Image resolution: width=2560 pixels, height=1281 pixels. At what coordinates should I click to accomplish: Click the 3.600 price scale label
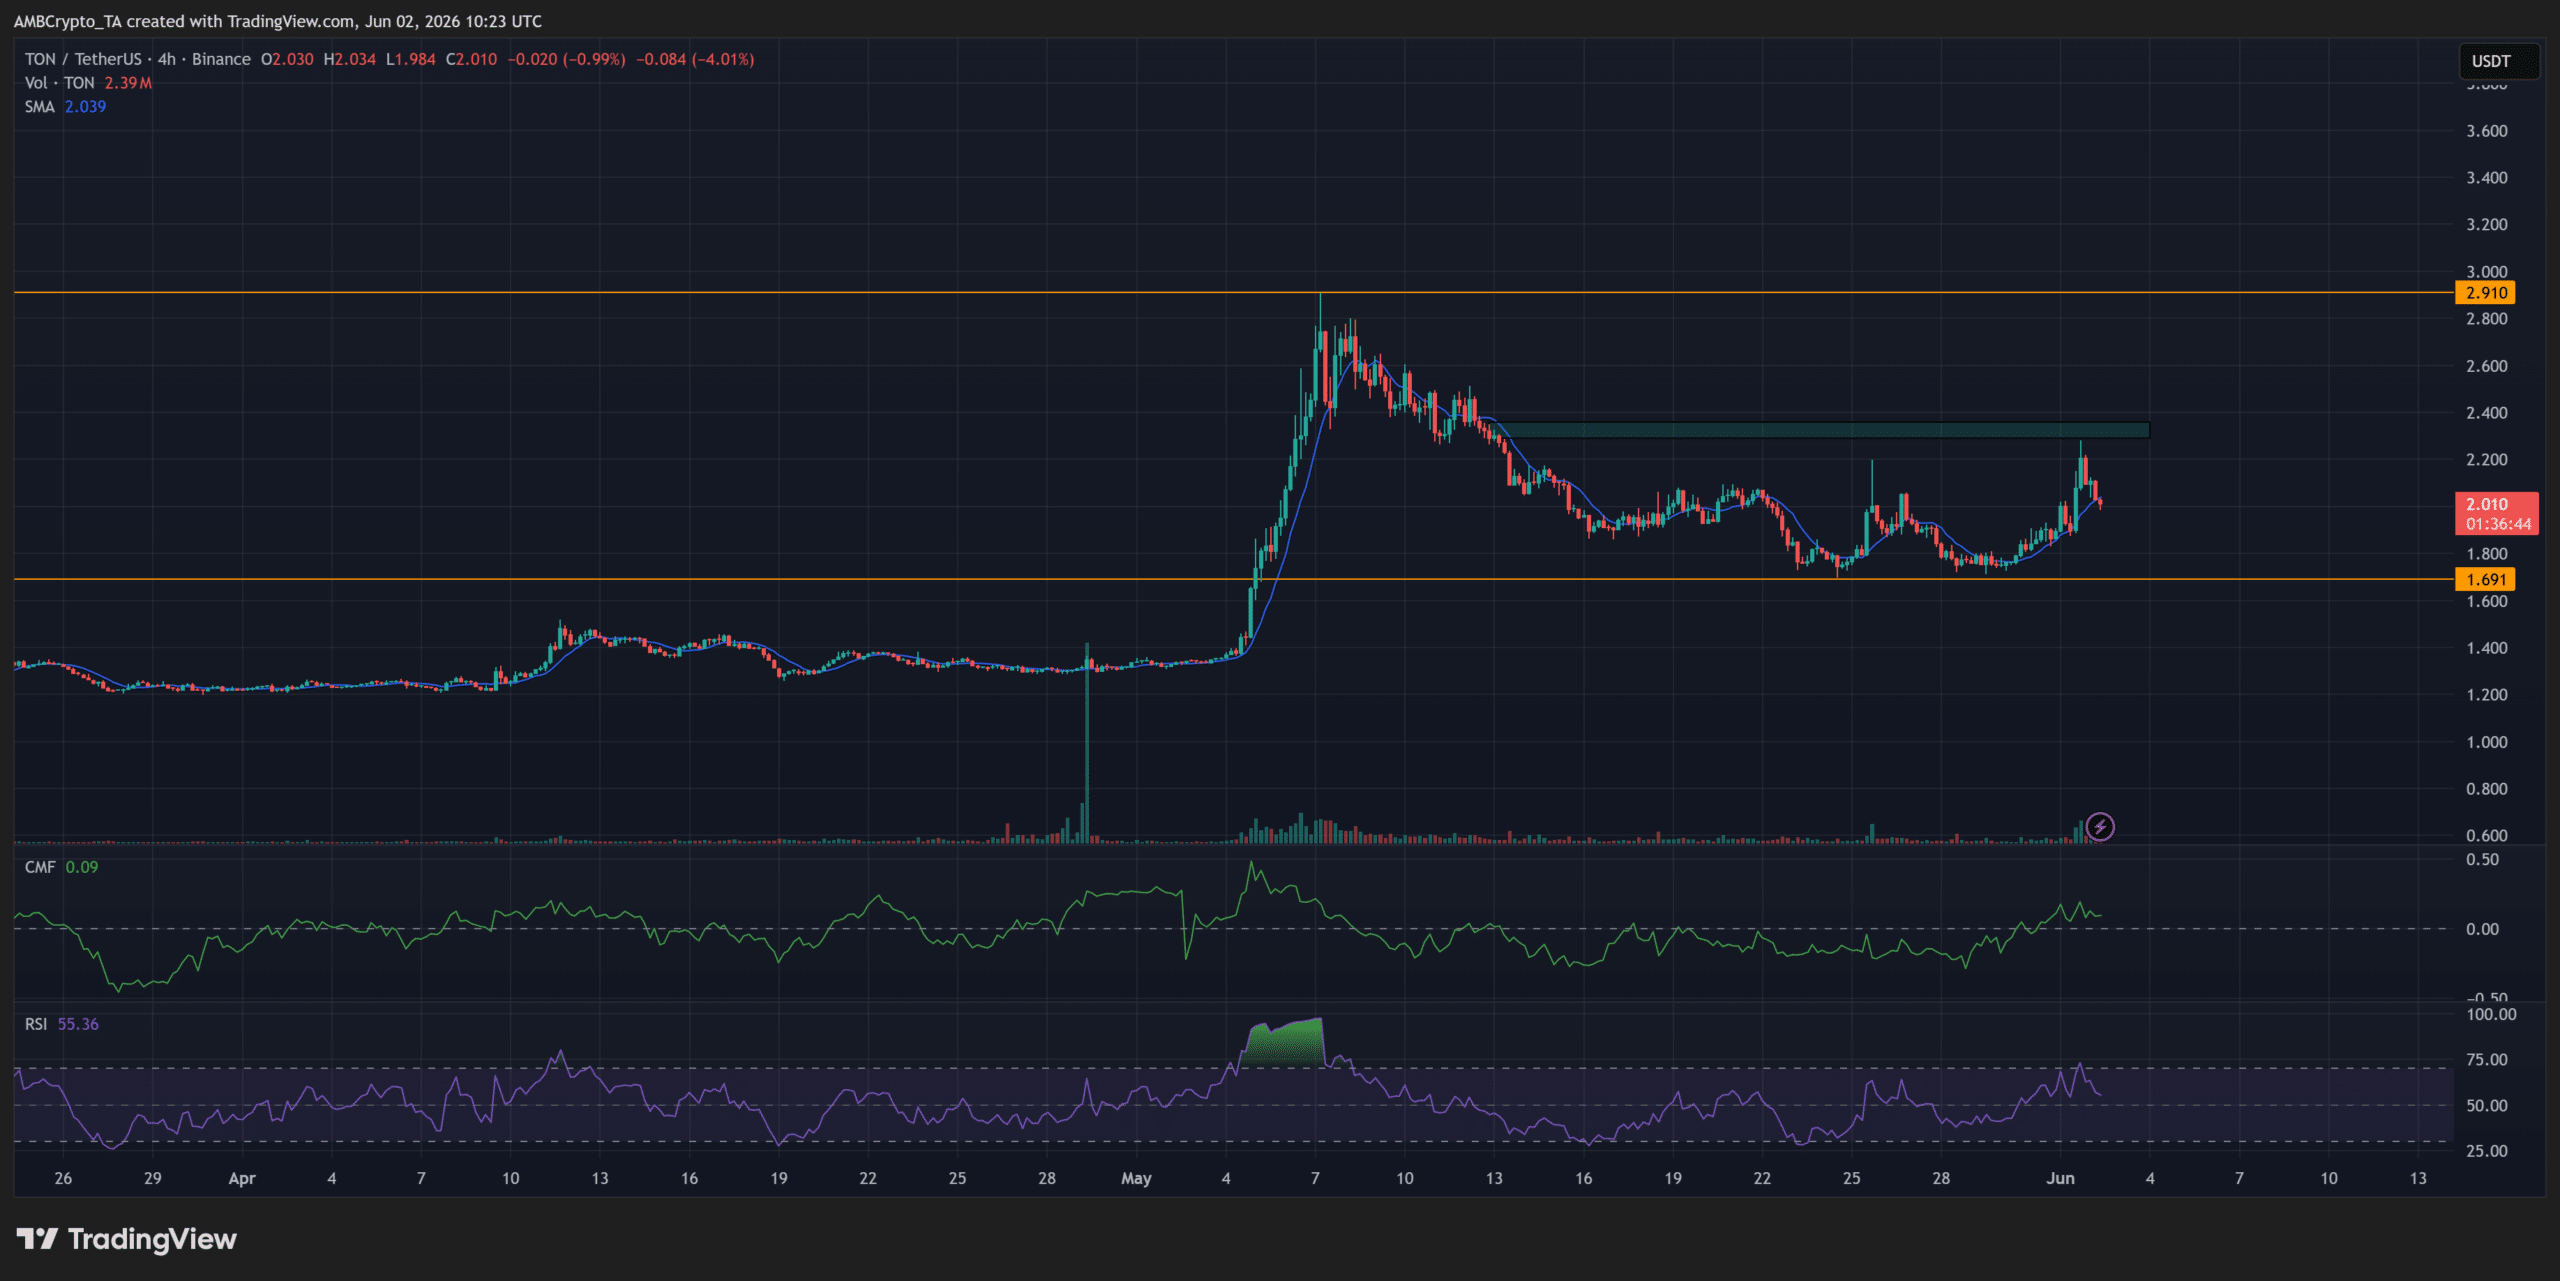pyautogui.click(x=2486, y=131)
